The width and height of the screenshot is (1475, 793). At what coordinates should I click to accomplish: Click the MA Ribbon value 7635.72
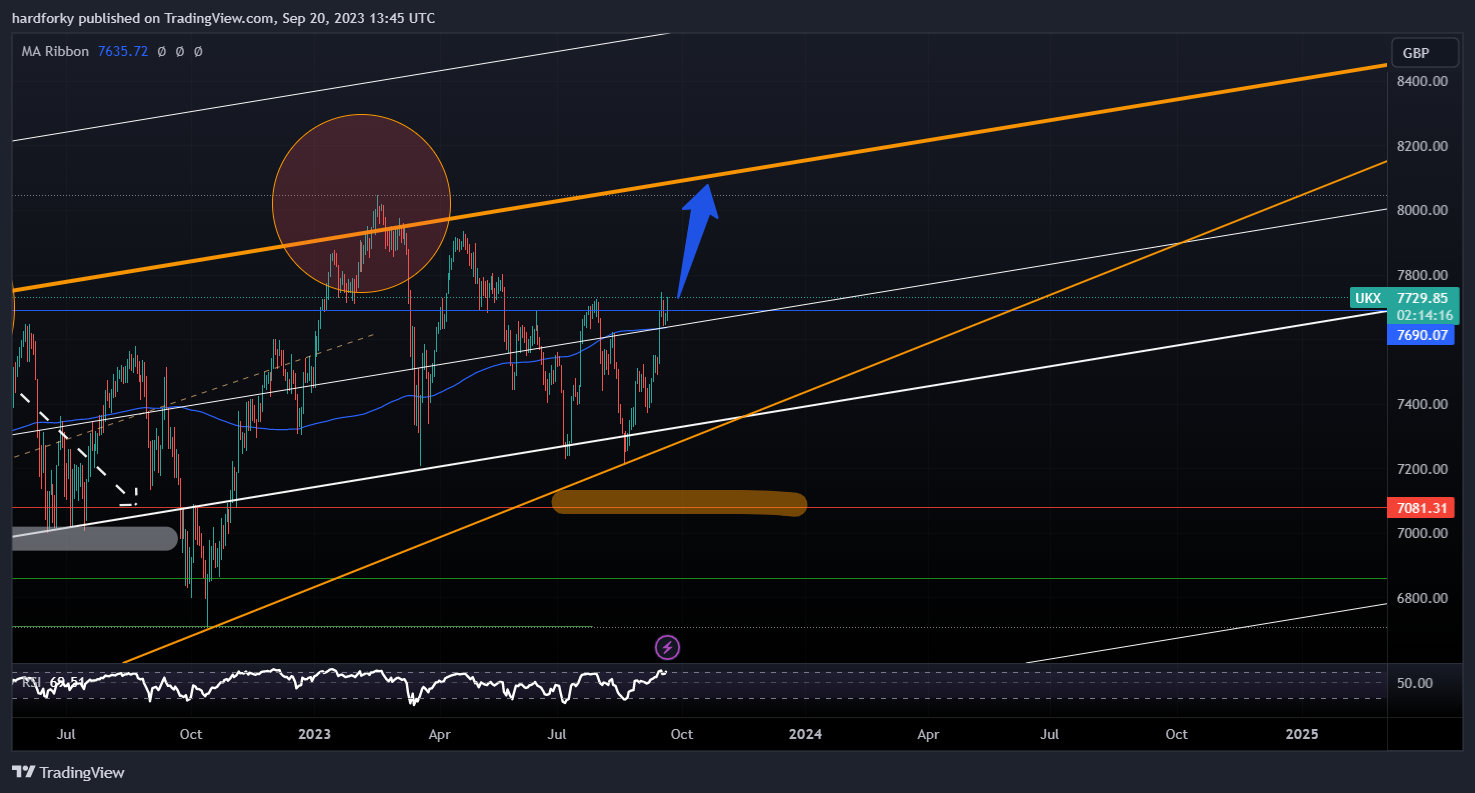122,51
